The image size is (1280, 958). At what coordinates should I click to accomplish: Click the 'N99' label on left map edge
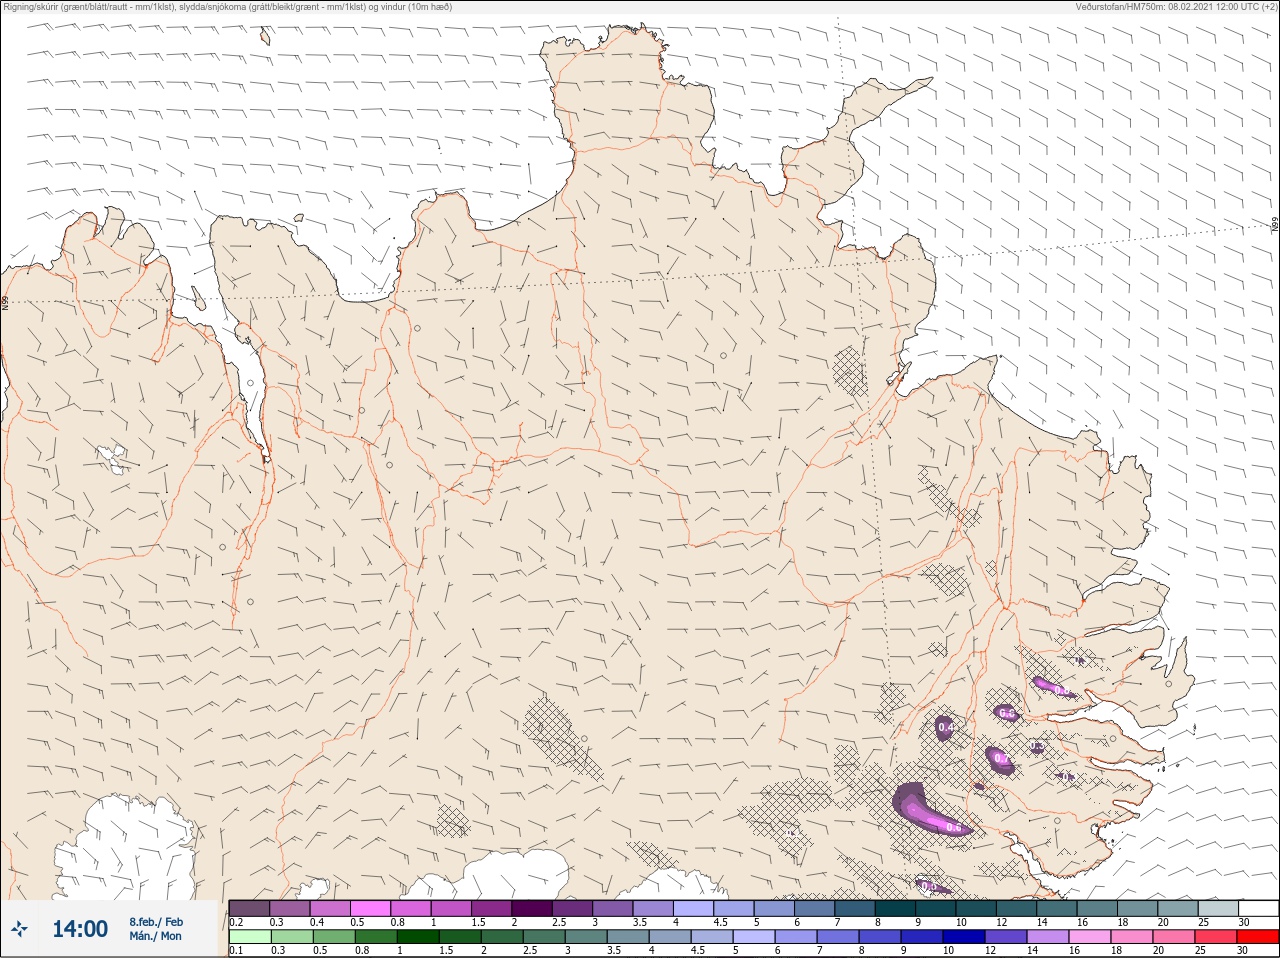5,301
